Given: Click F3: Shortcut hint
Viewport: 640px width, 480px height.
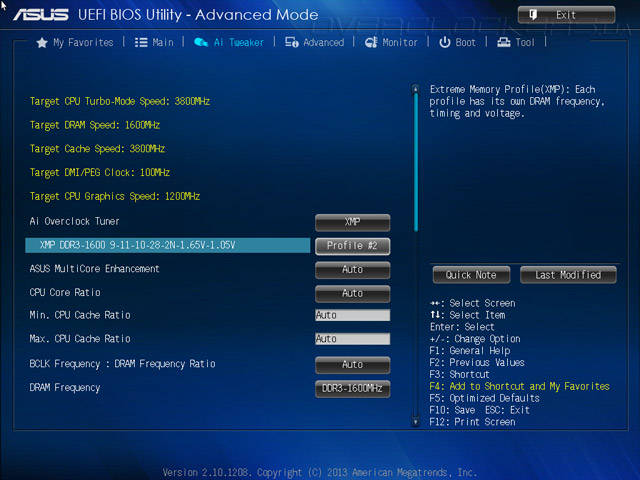Looking at the screenshot, I should [x=459, y=375].
